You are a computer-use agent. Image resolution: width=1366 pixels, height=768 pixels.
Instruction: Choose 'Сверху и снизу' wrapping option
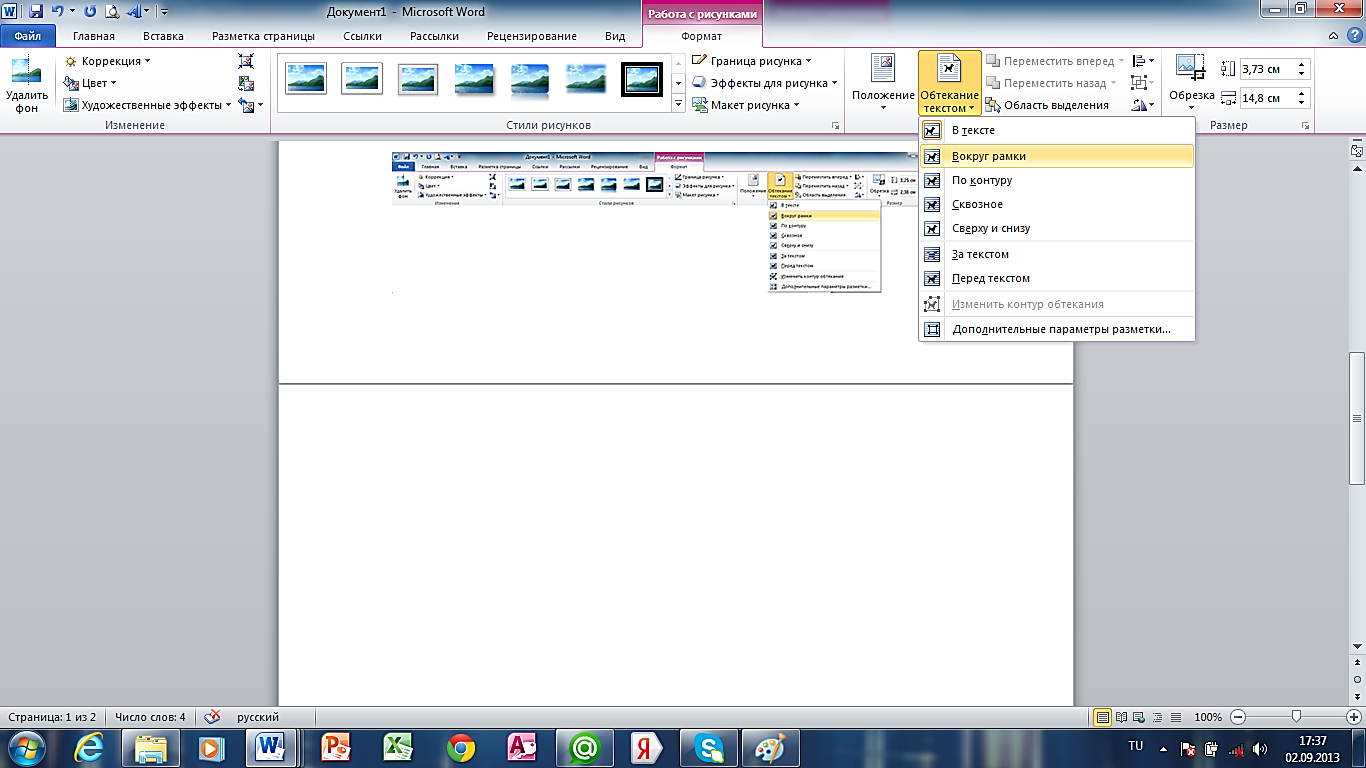click(1057, 228)
